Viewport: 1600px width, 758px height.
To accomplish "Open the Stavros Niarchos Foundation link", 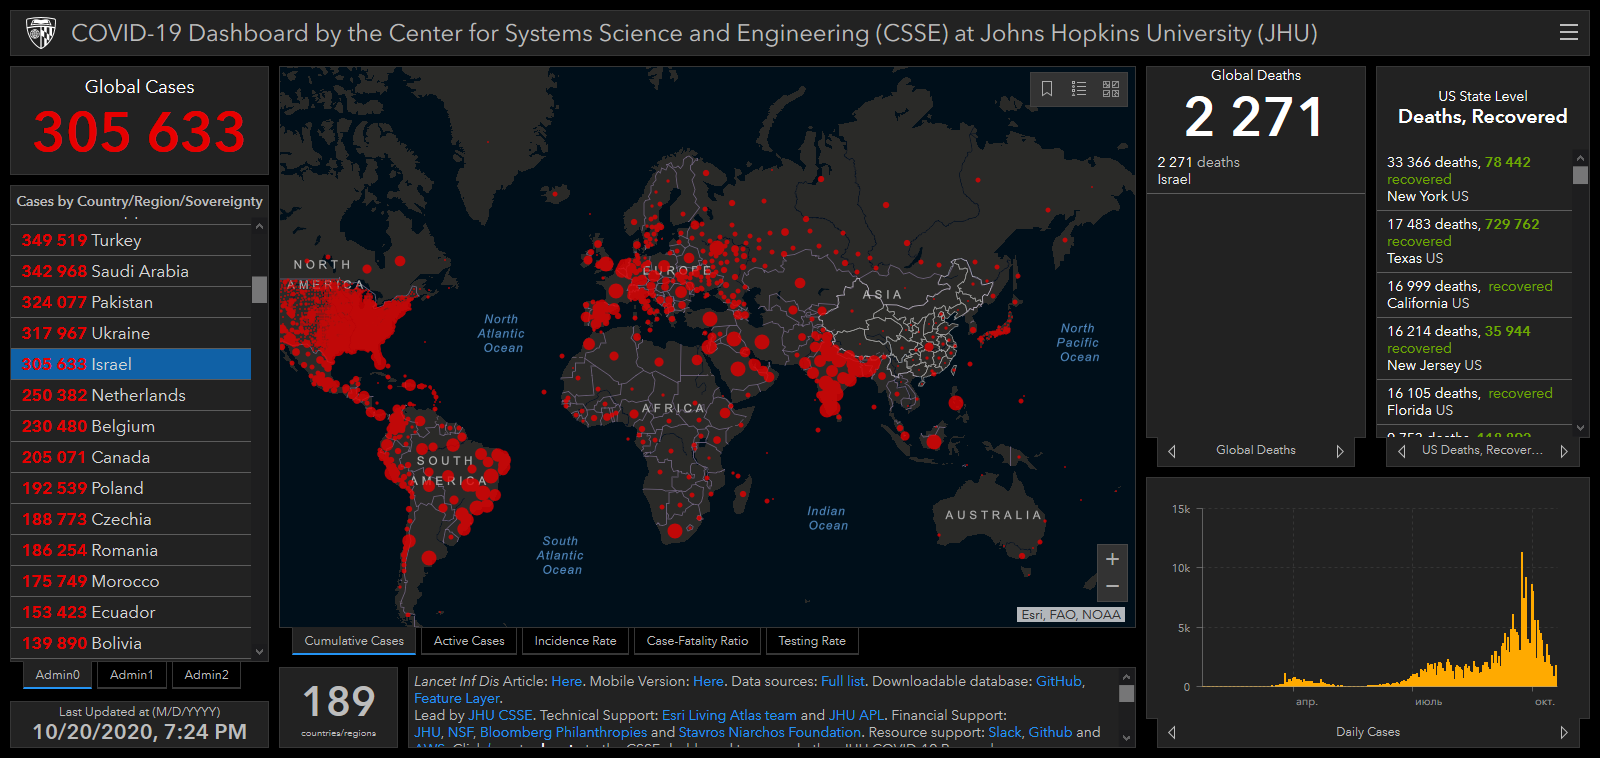I will pos(769,732).
